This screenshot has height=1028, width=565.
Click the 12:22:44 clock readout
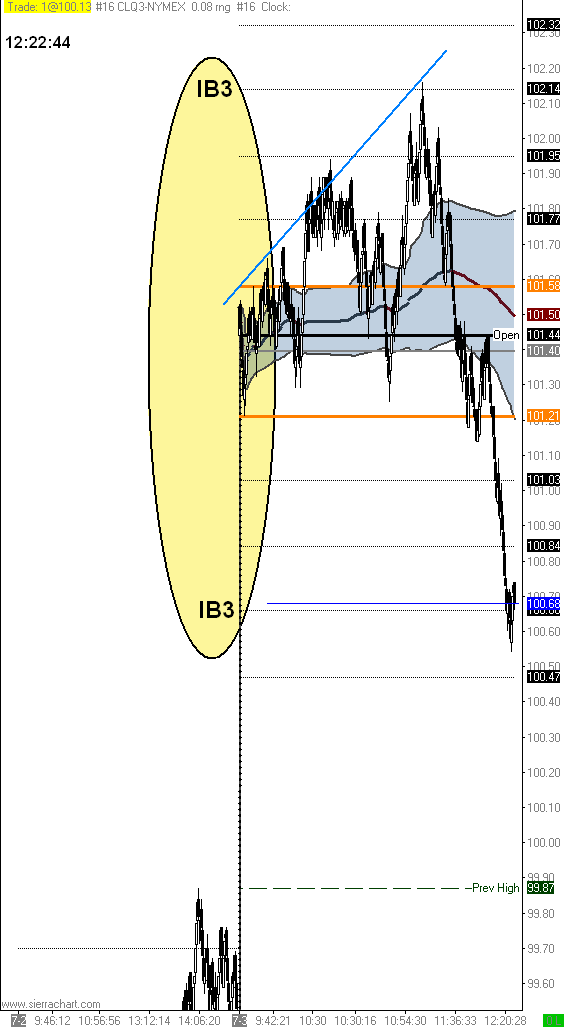pos(38,43)
